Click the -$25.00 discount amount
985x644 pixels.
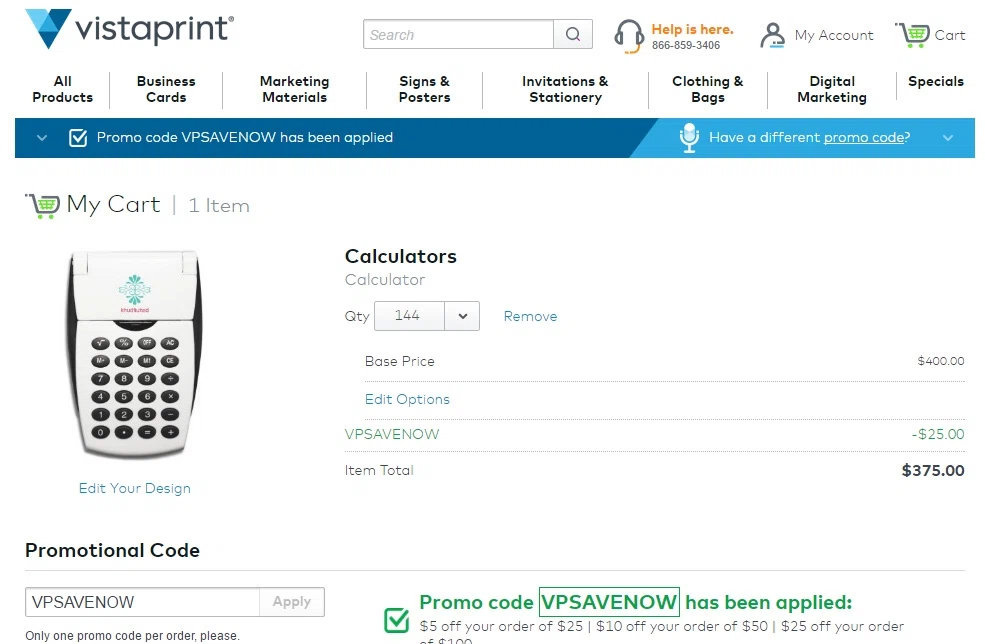click(938, 434)
